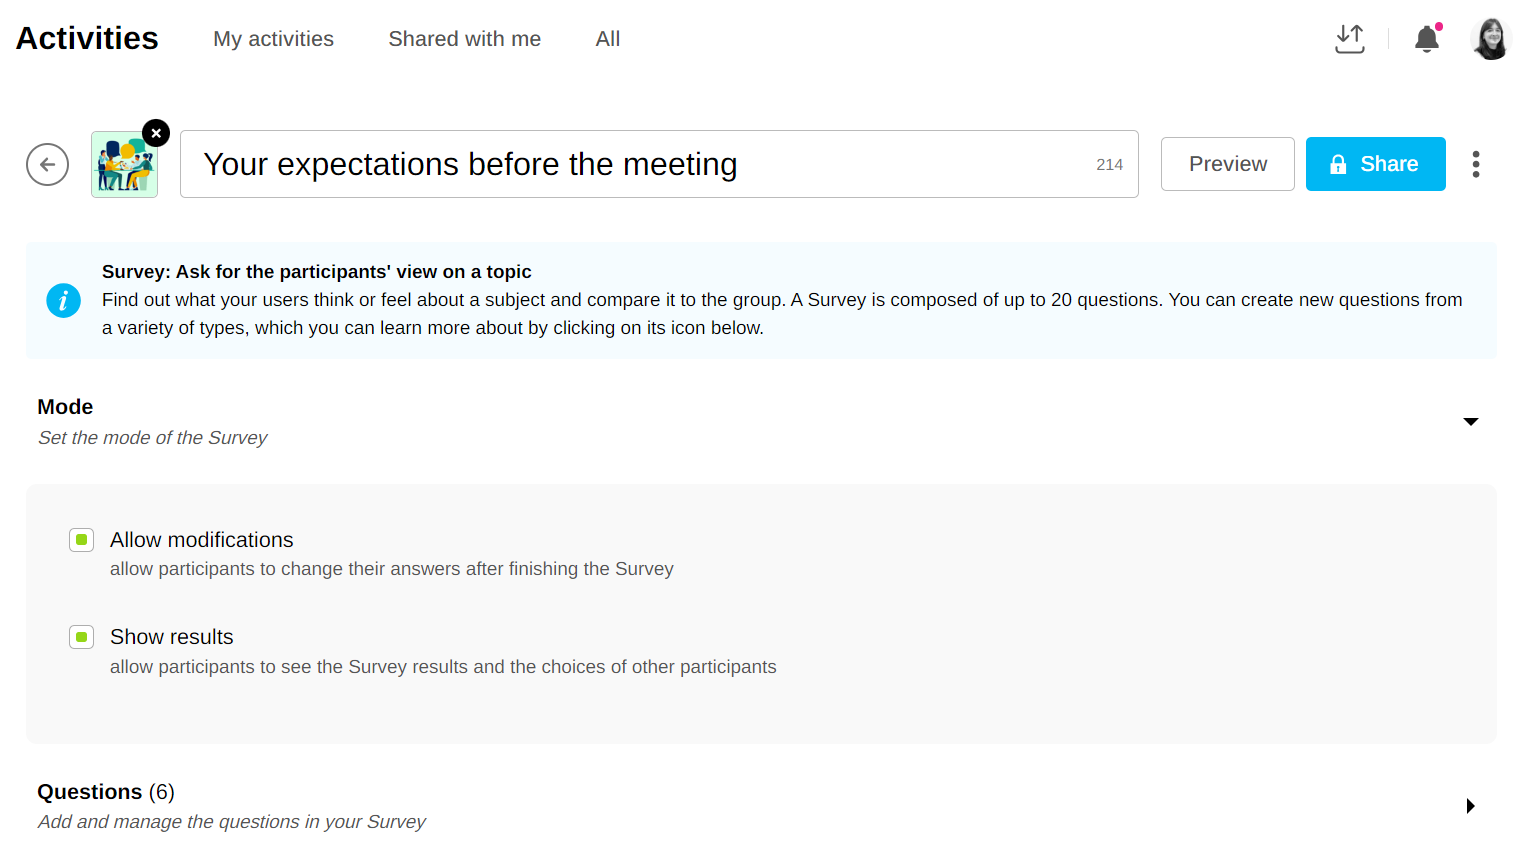Click the blue Share button
1523x867 pixels.
[x=1375, y=164]
